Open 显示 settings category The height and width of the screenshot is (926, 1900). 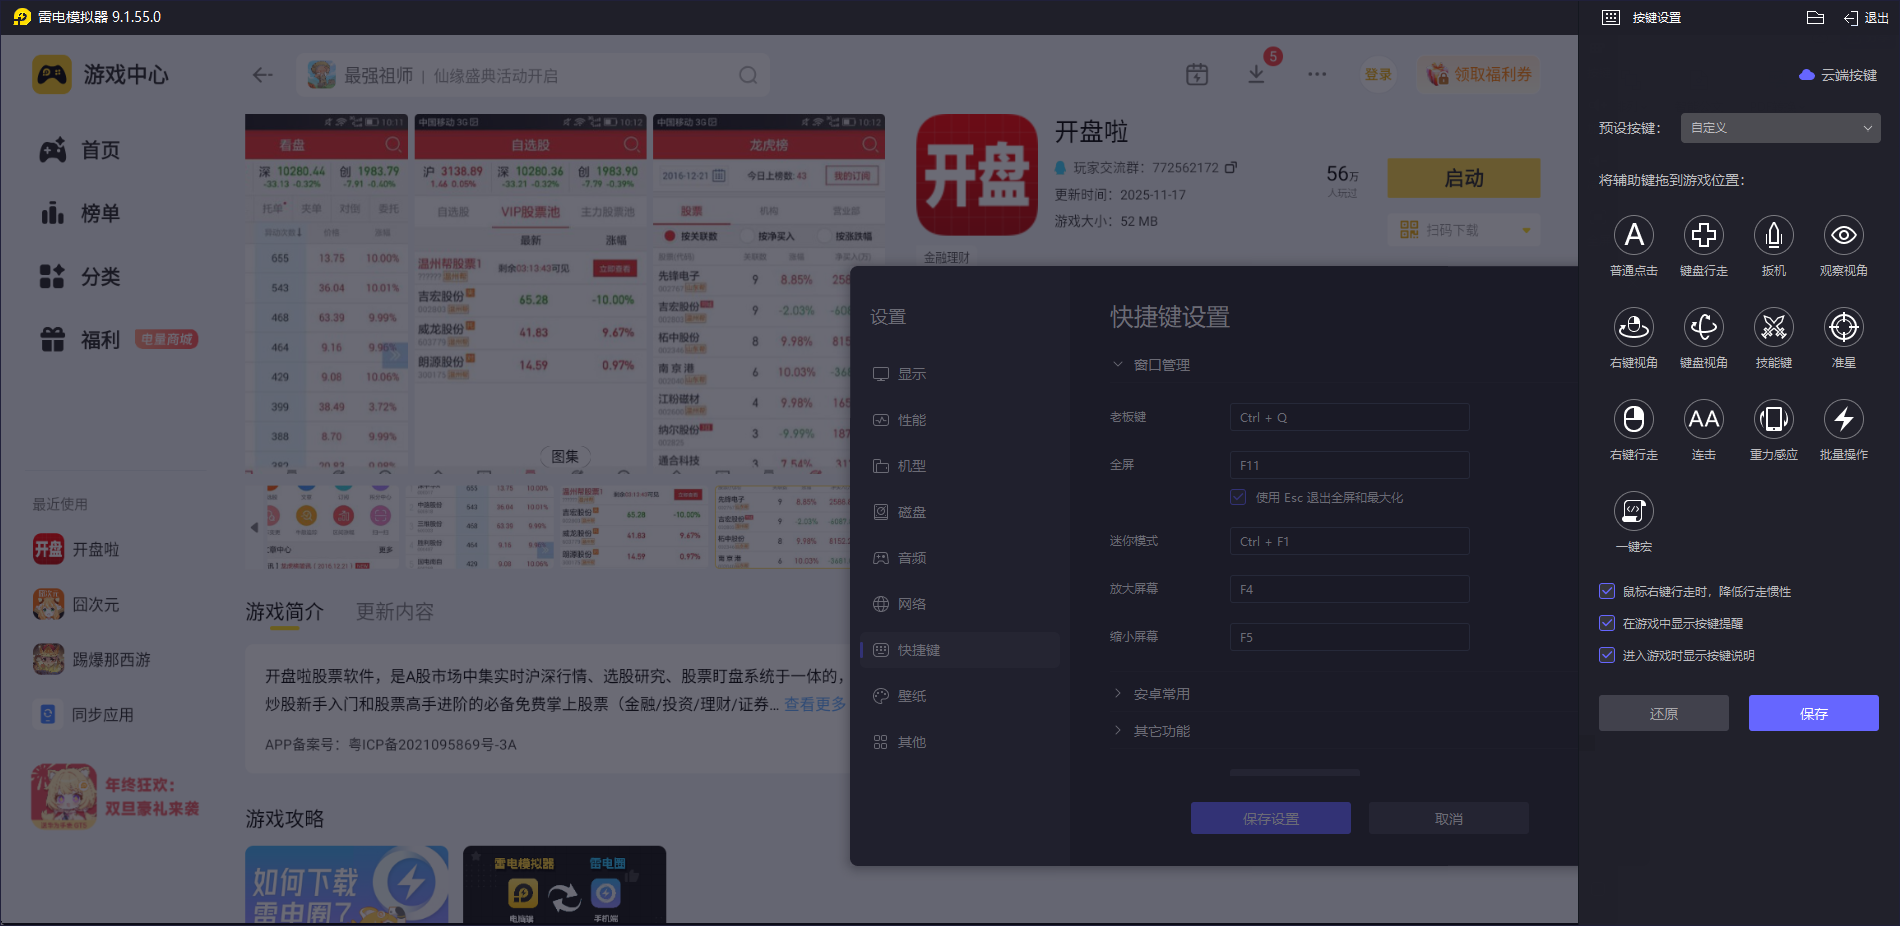click(x=960, y=374)
